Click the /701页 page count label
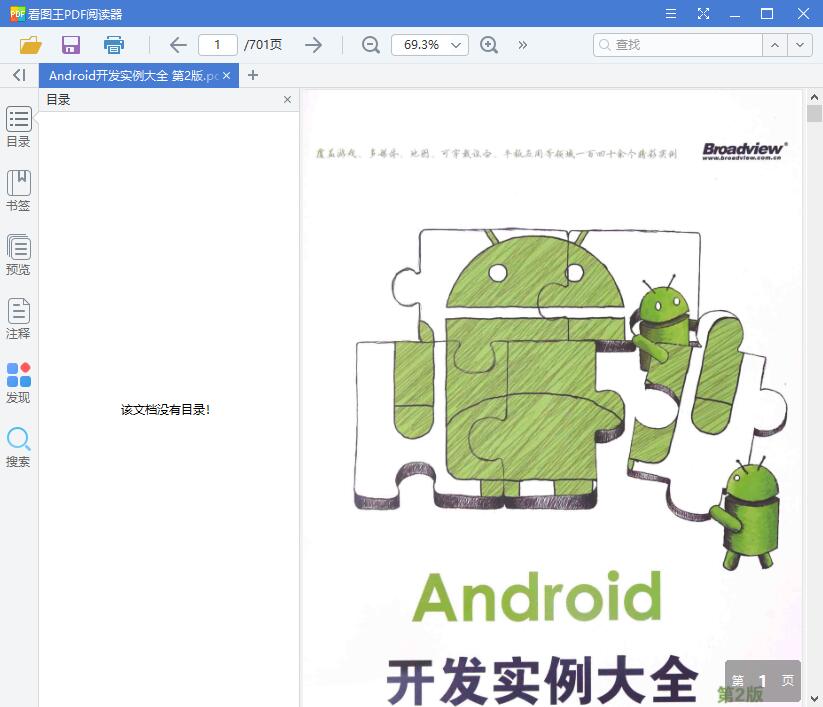 click(262, 45)
